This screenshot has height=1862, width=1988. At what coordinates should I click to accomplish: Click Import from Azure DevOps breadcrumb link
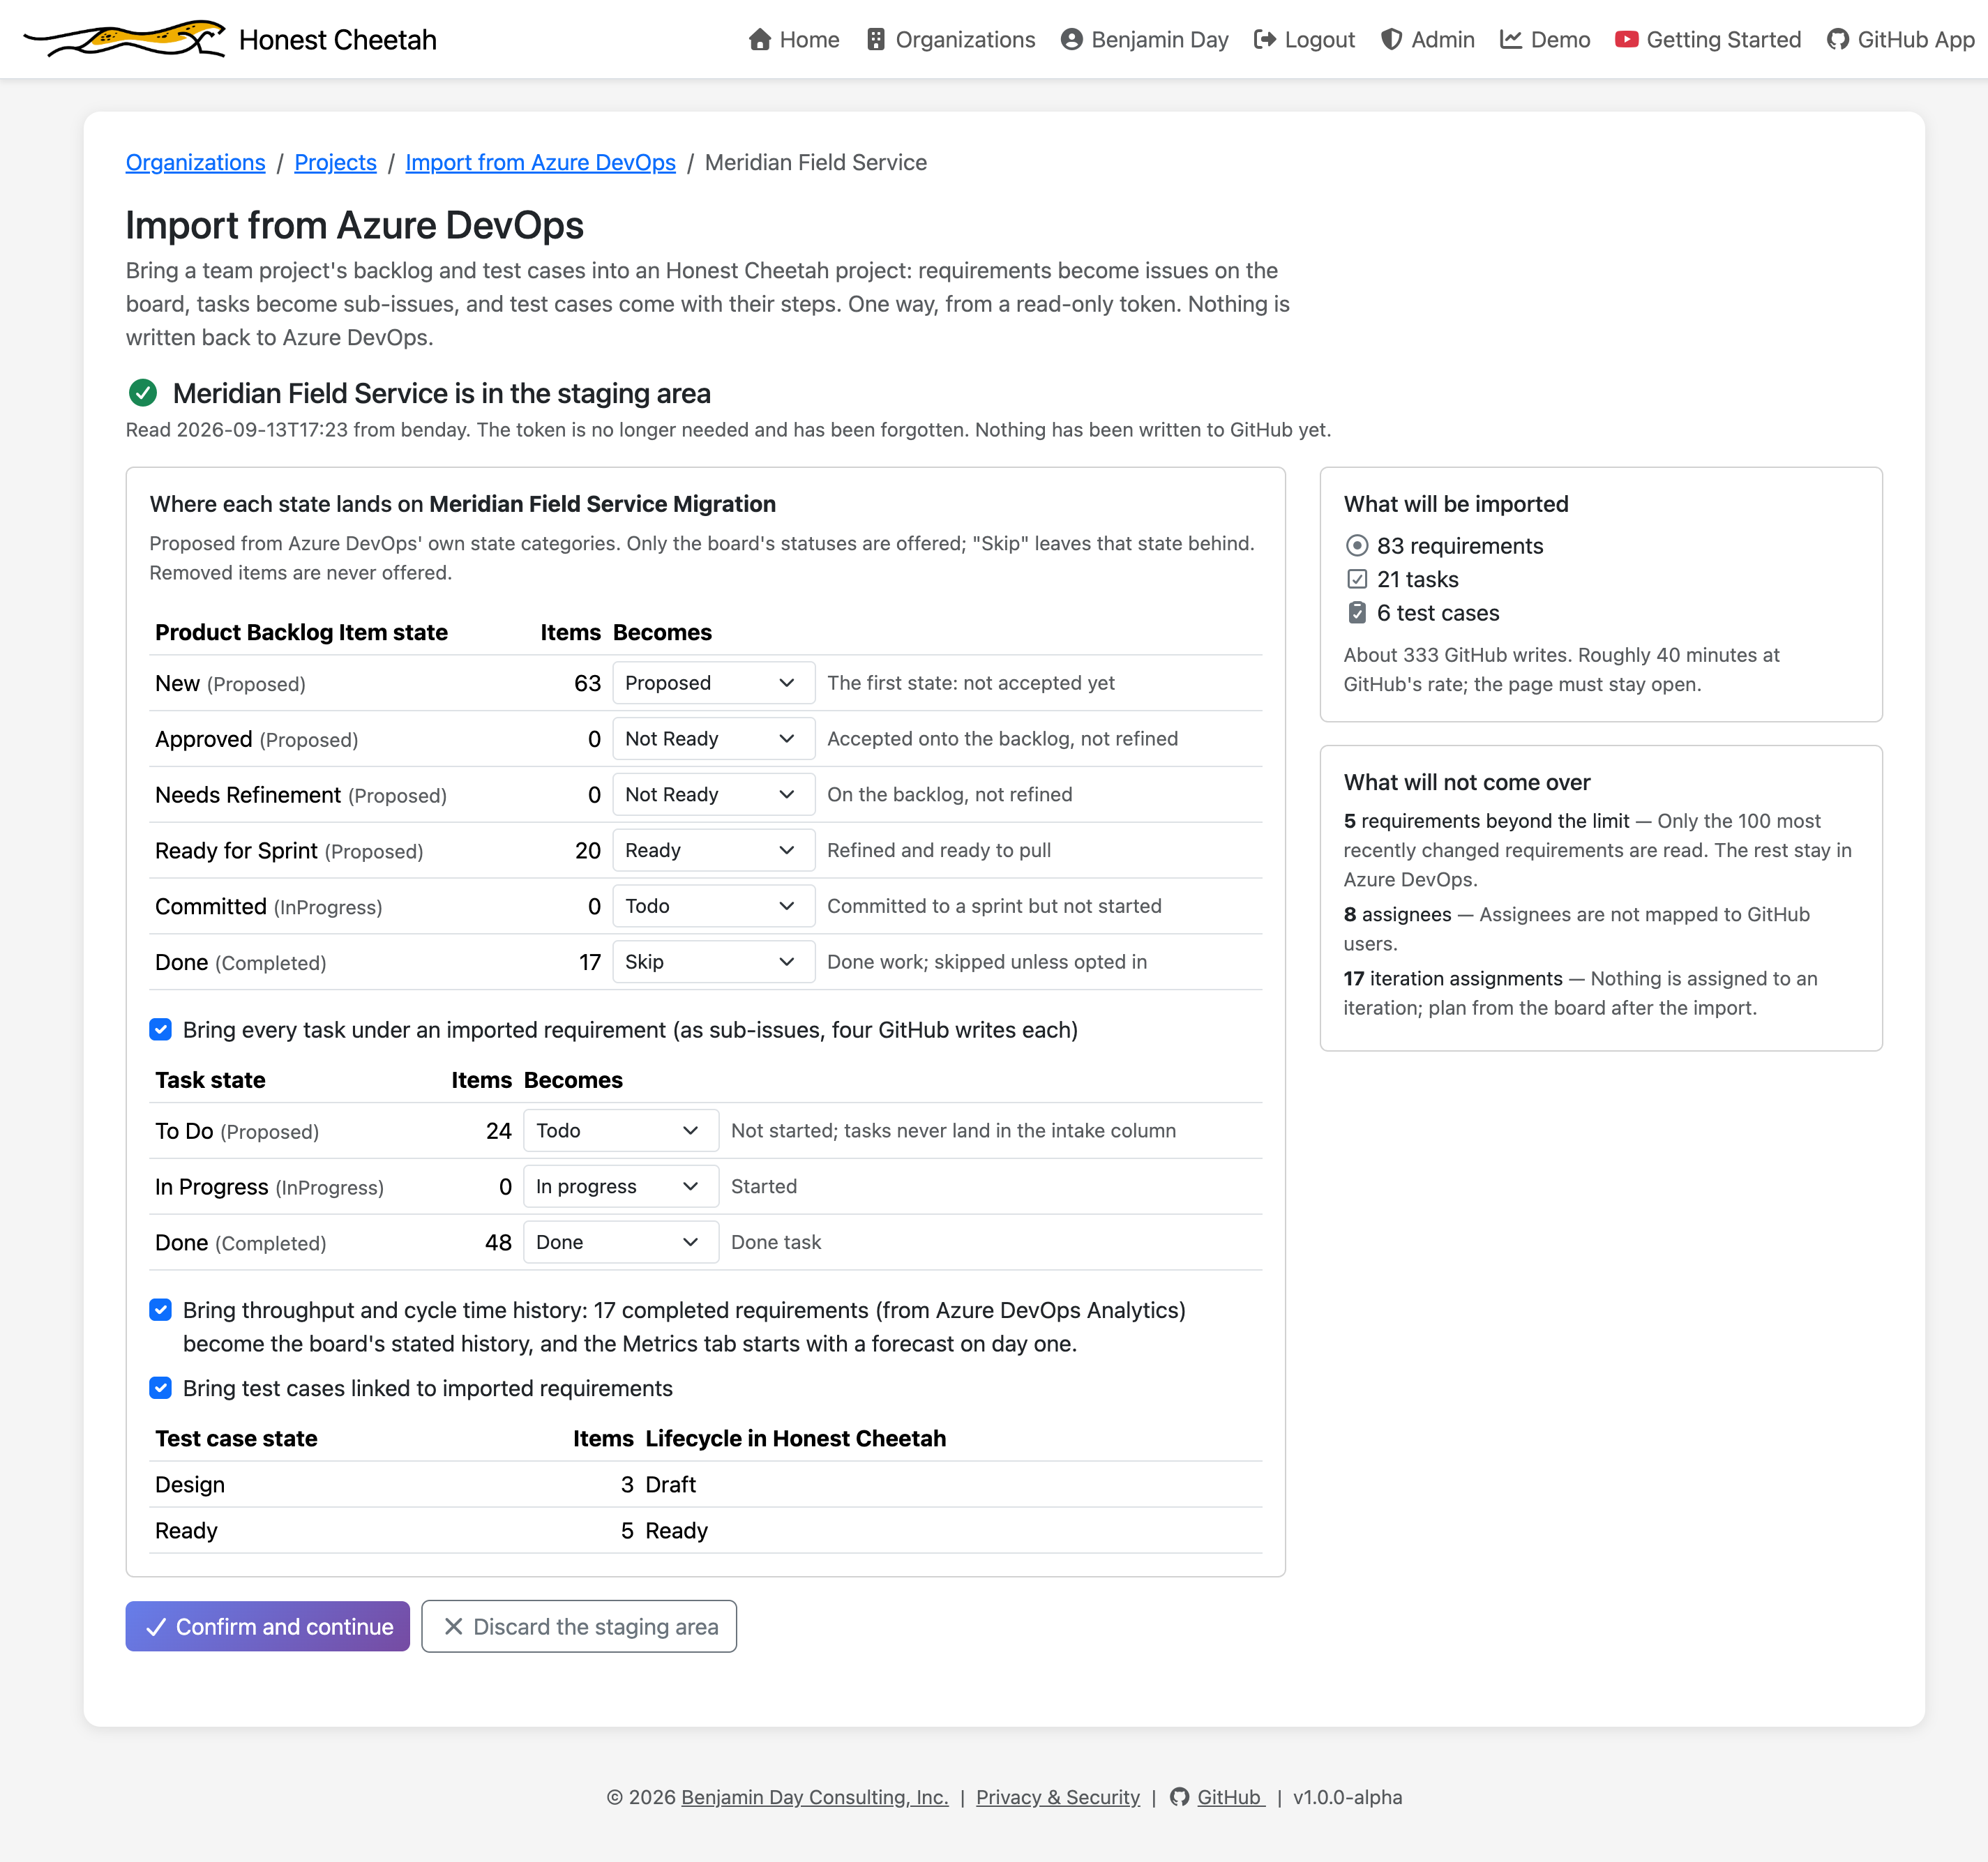pos(540,162)
